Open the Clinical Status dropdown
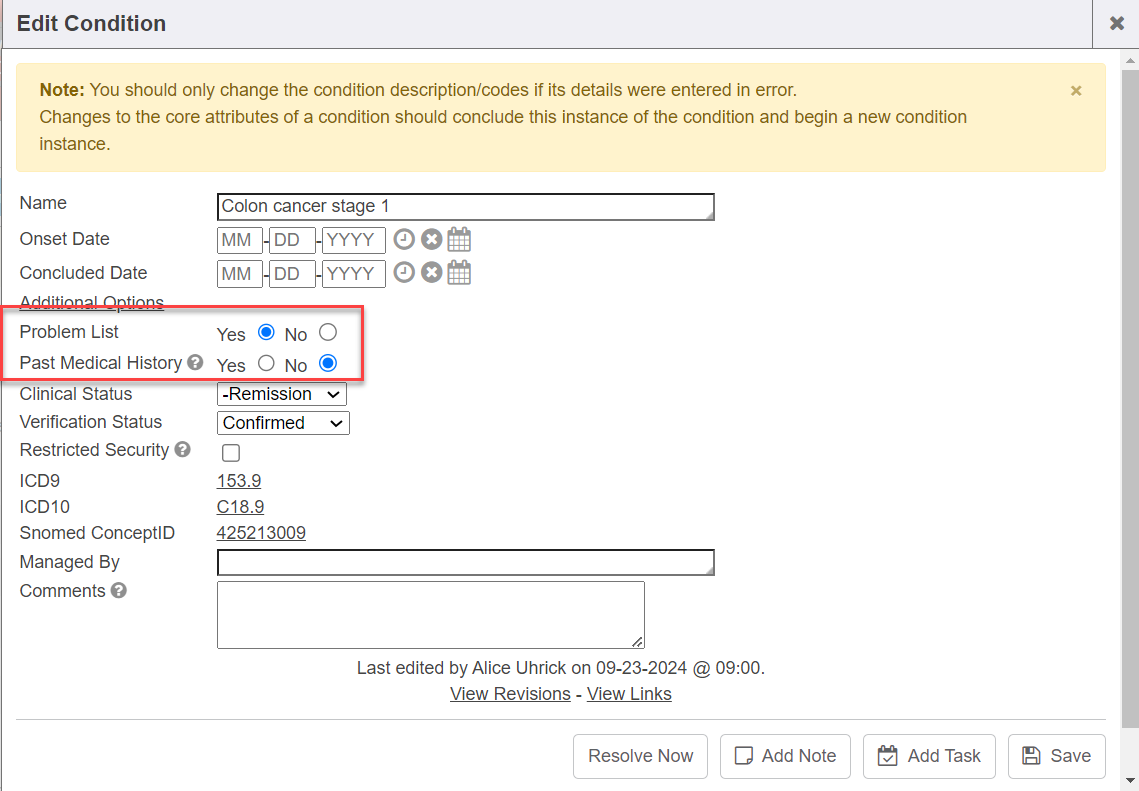Image resolution: width=1139 pixels, height=791 pixels. [281, 394]
